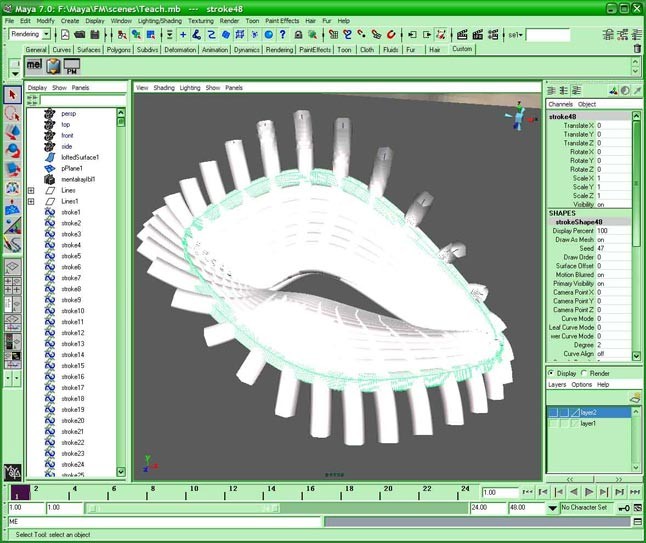The height and width of the screenshot is (543, 646).
Task: Click the trash icon on the shelf
Action: 637,48
